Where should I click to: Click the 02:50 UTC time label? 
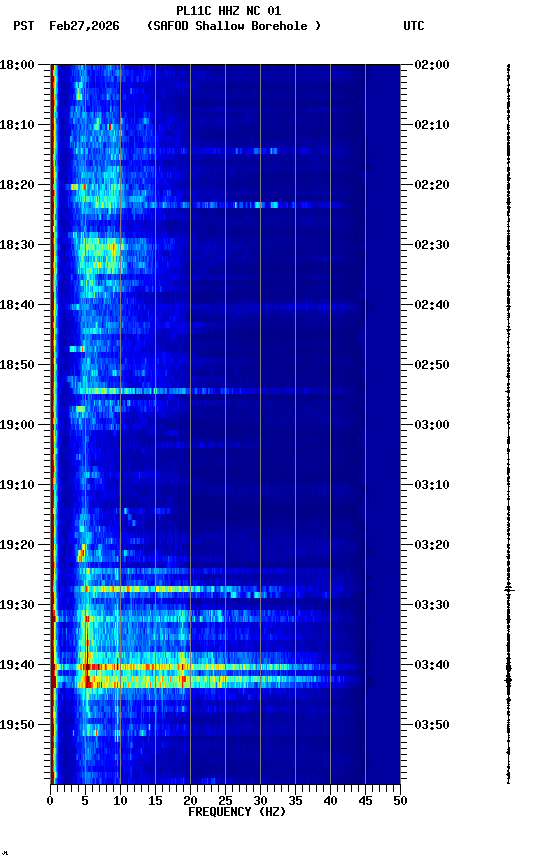pyautogui.click(x=432, y=365)
